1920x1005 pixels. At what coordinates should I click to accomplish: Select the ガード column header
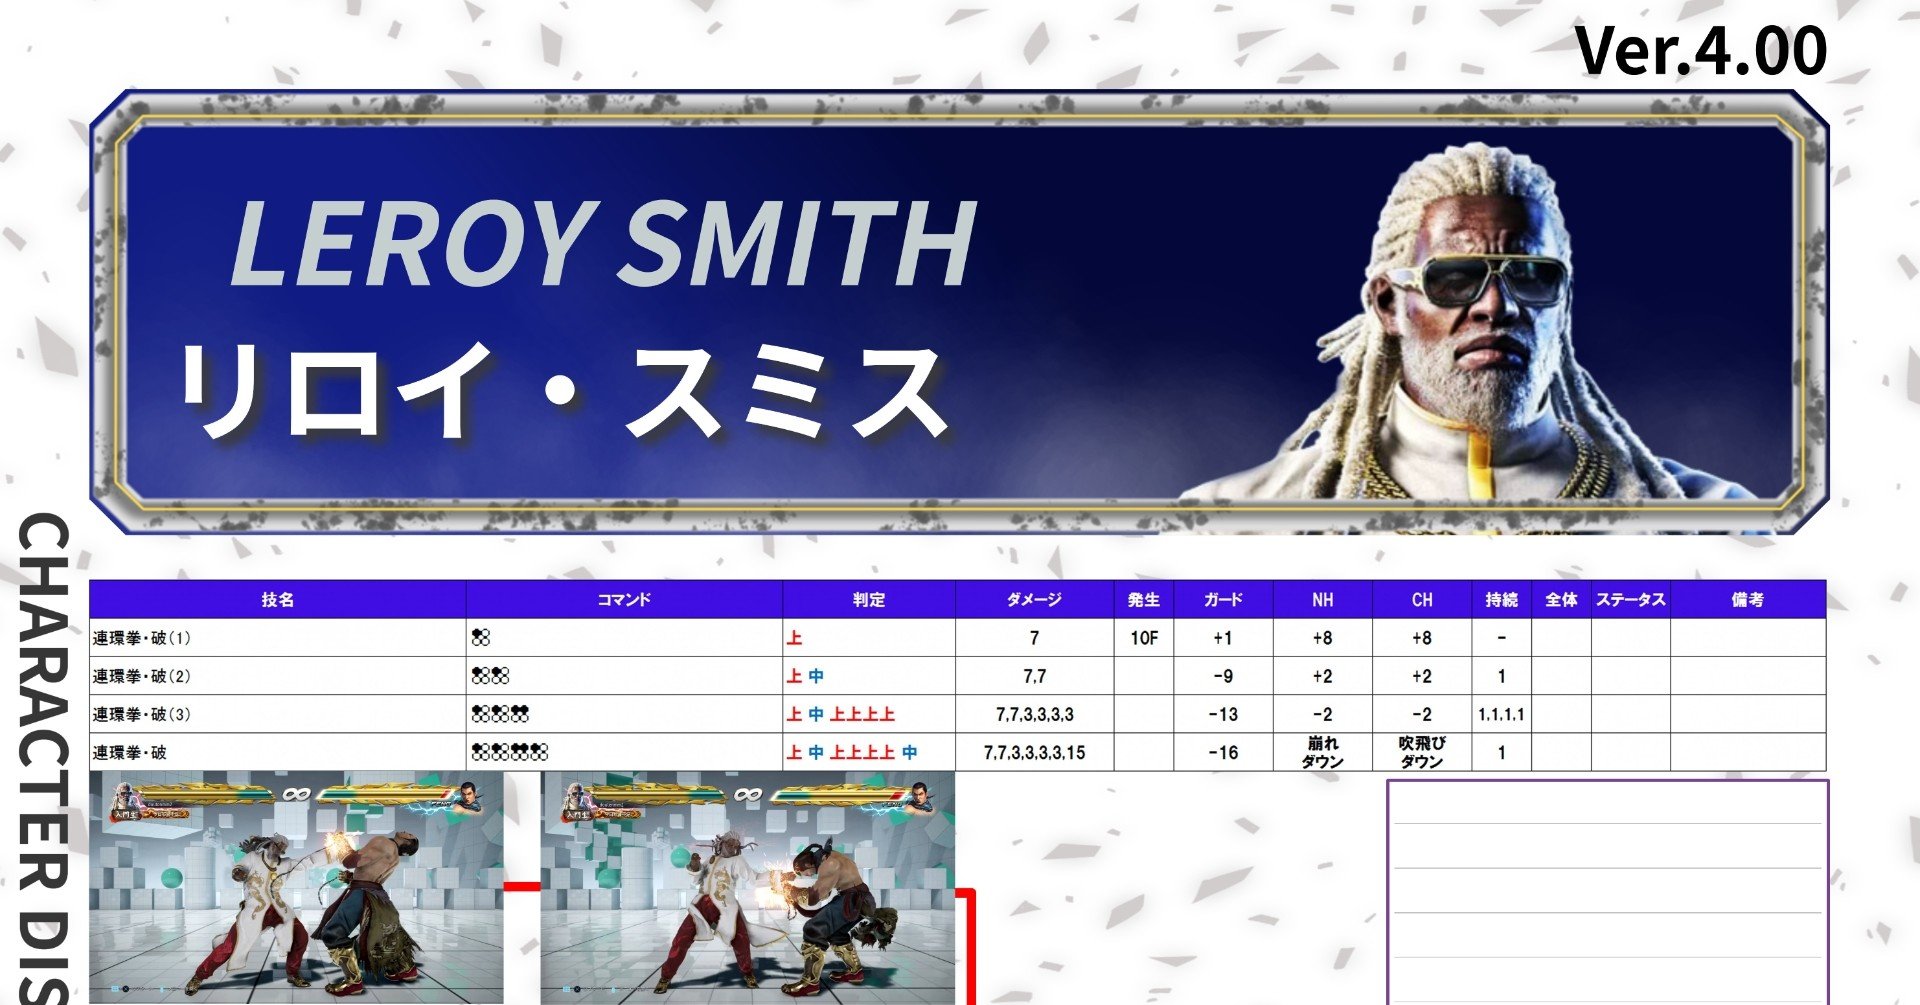(1223, 600)
